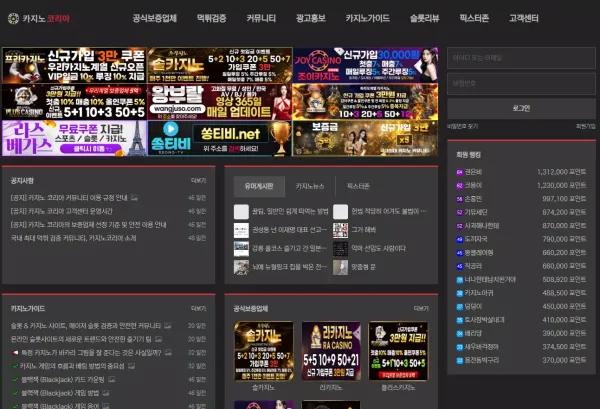Click 더보기 in the 공식보증업체 panel

(421, 308)
